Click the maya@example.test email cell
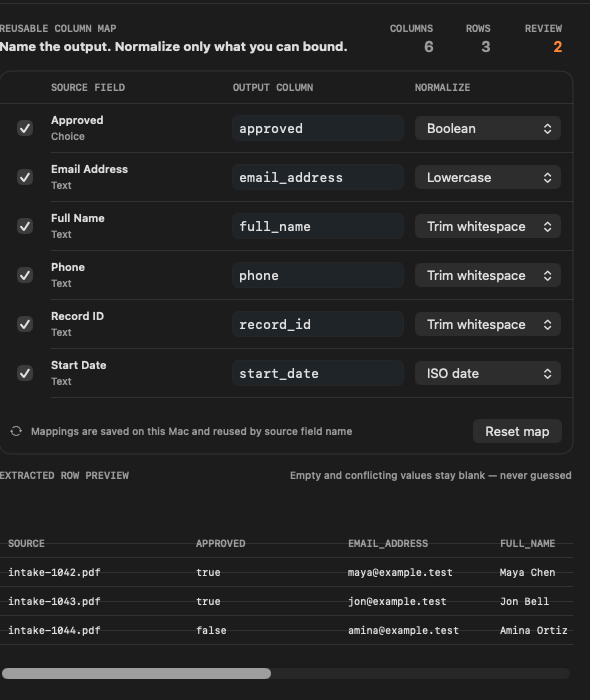Viewport: 590px width, 700px height. [400, 572]
